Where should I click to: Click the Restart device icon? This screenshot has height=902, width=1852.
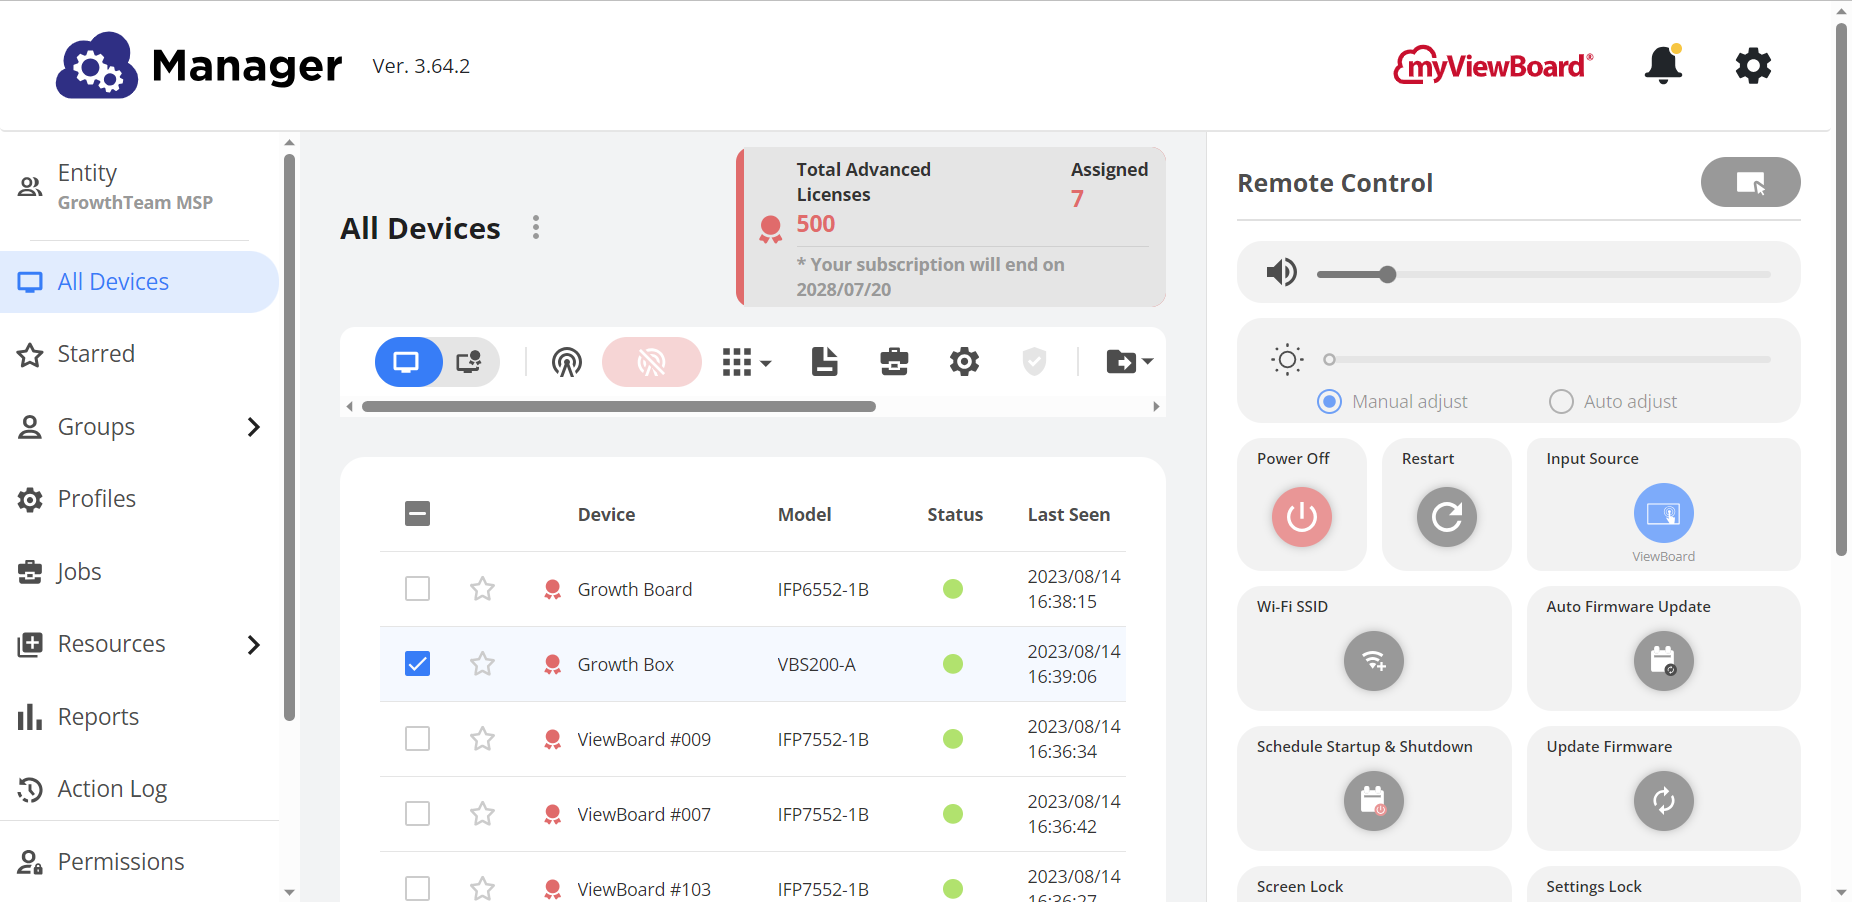point(1446,517)
